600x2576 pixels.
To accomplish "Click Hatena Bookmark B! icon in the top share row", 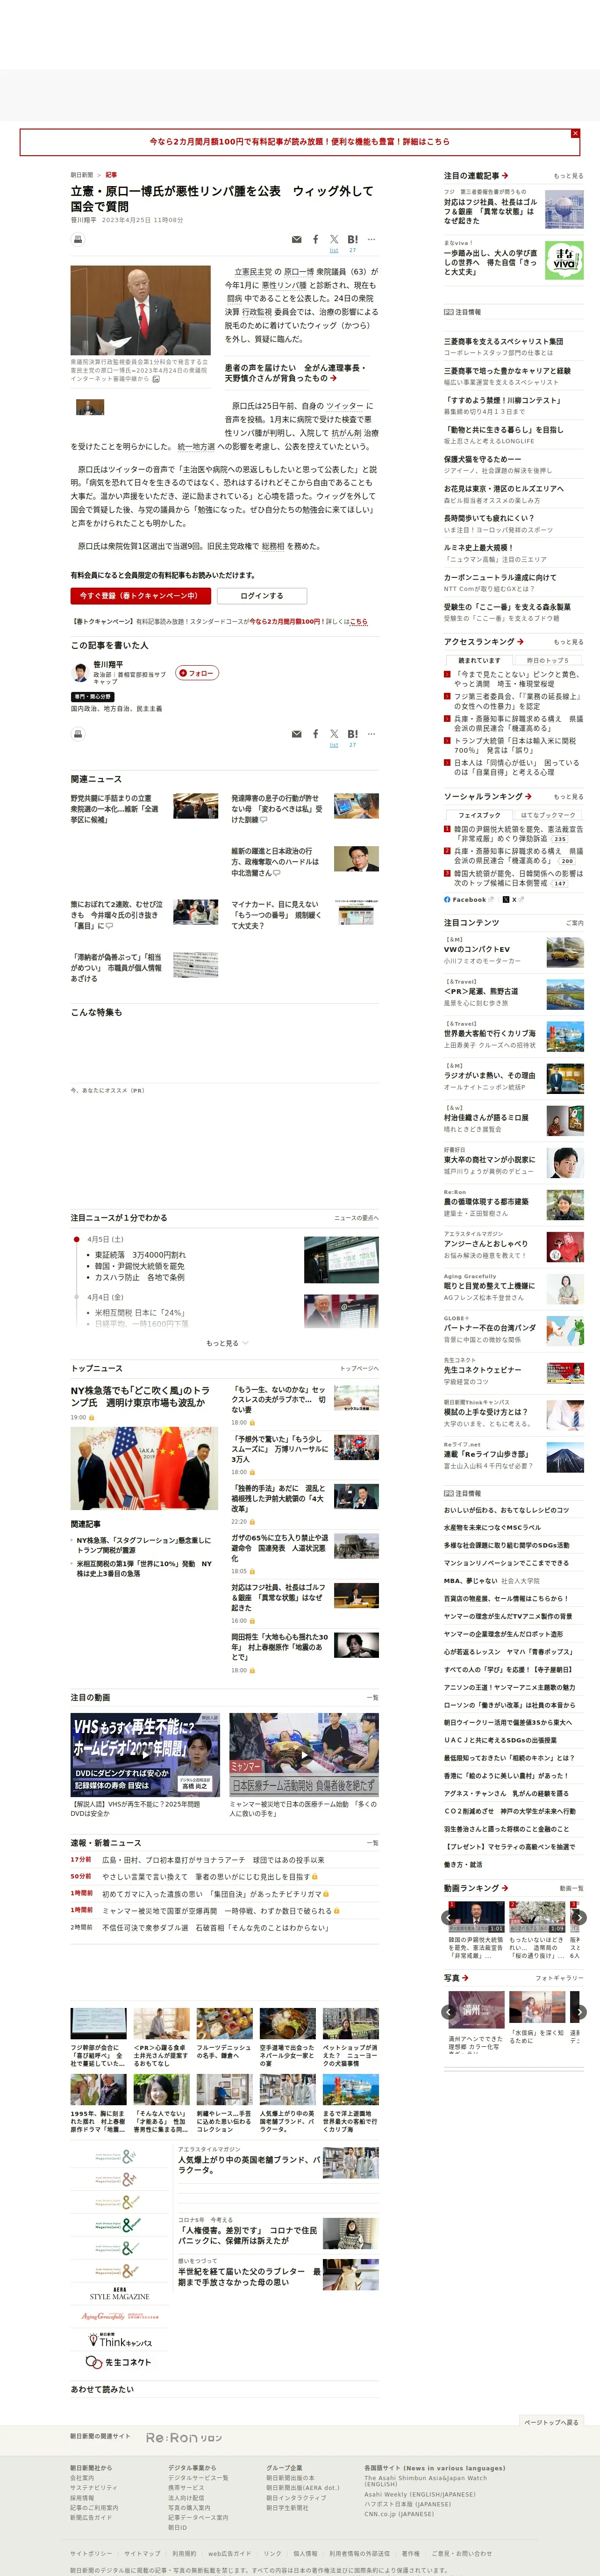I will click(352, 240).
